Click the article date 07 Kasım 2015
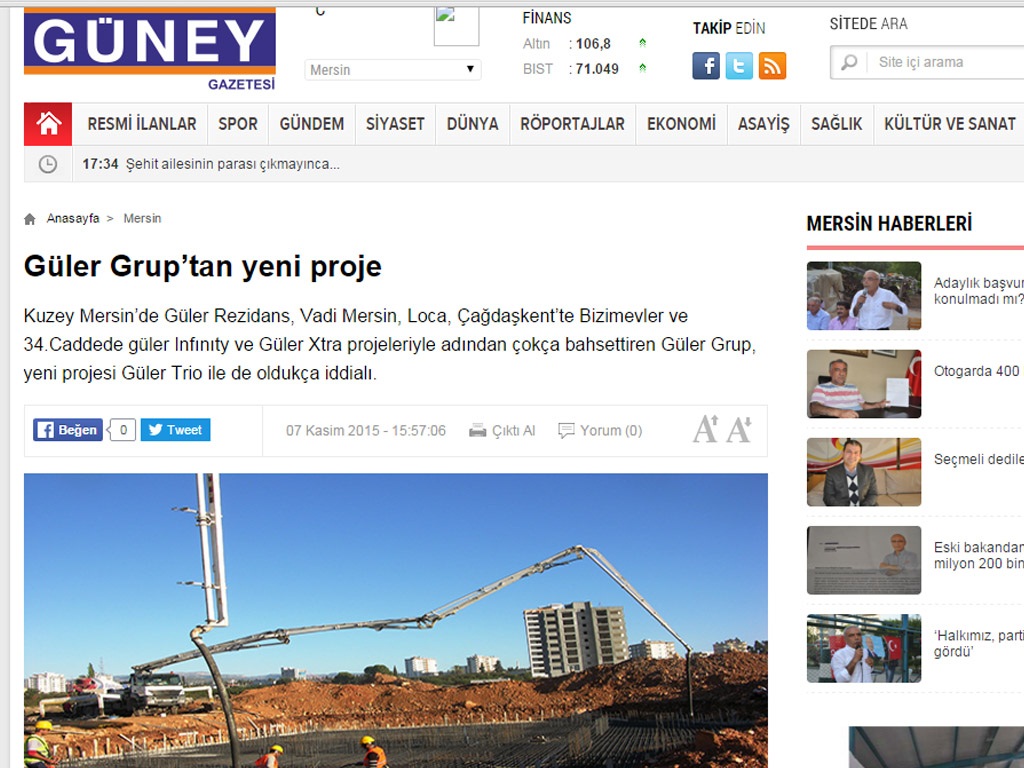 tap(366, 430)
